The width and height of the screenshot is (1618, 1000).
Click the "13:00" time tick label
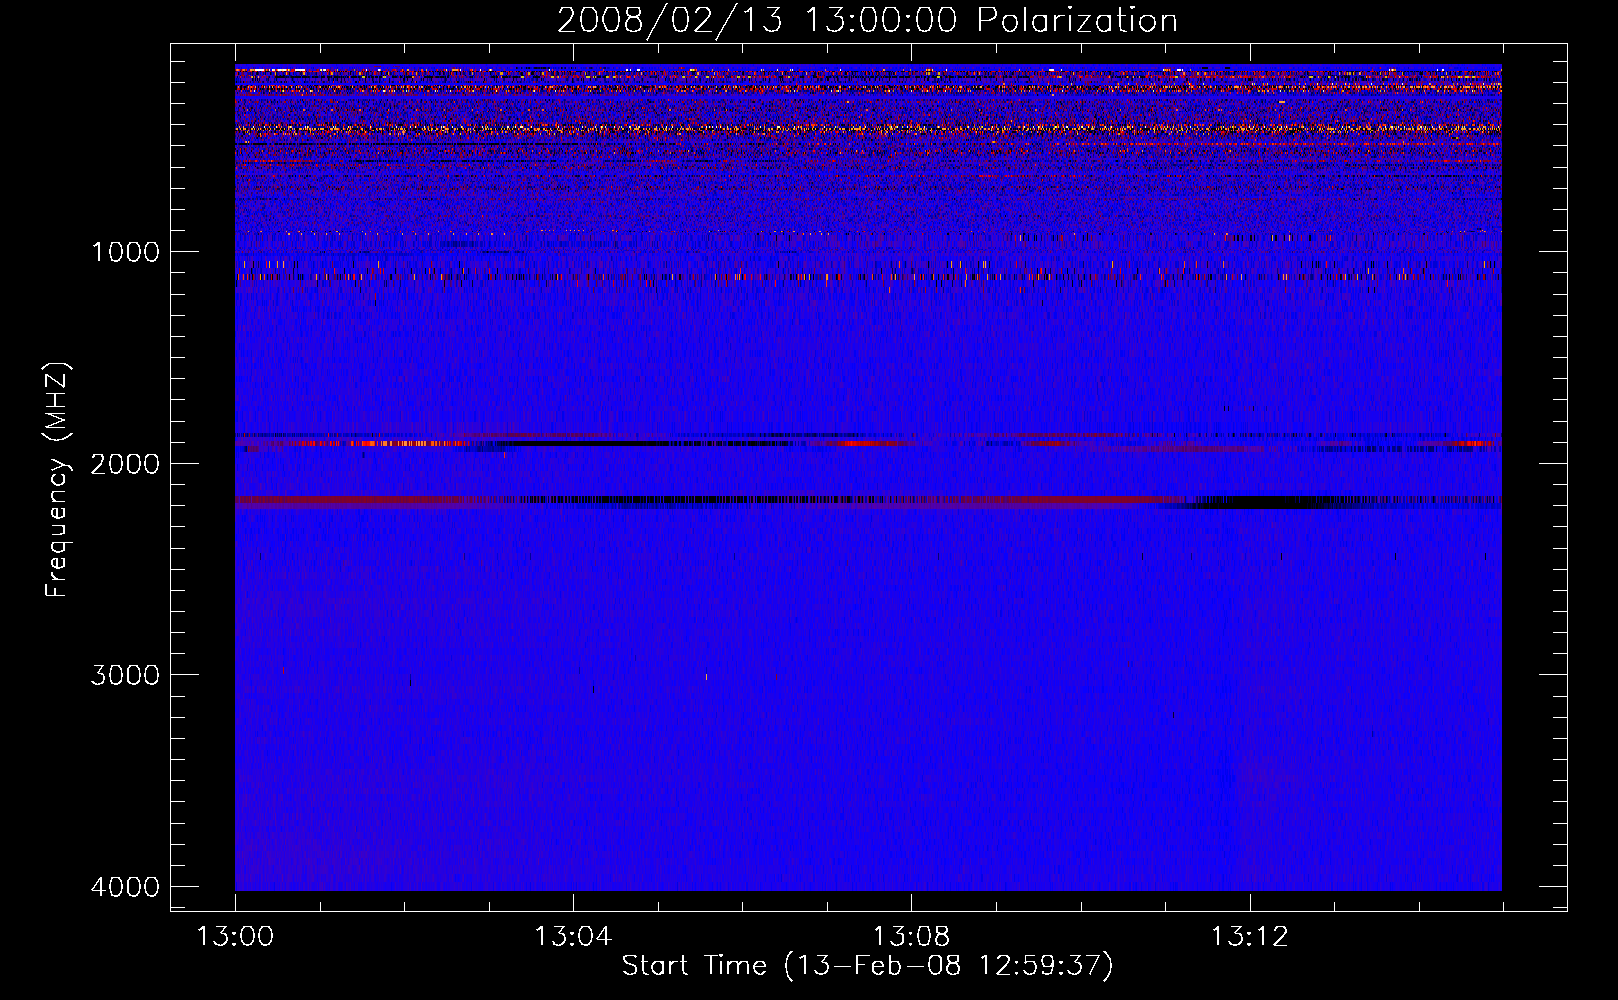(x=235, y=937)
